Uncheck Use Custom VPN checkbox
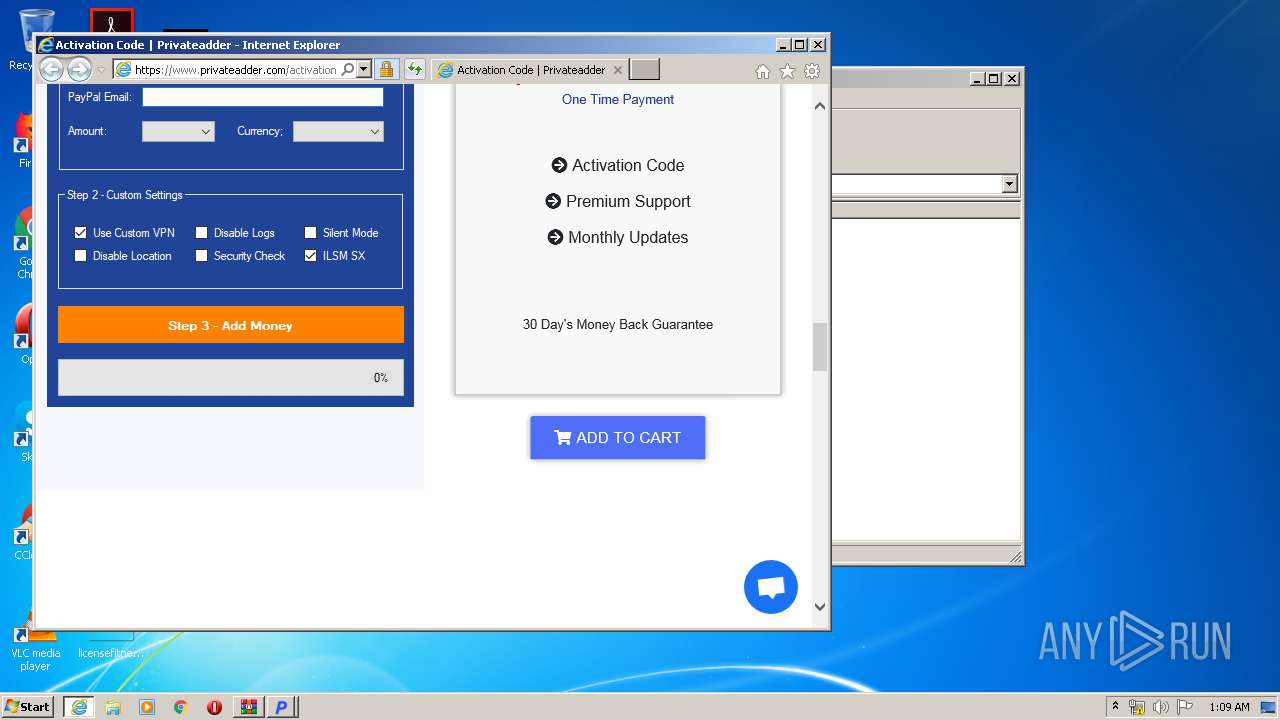The width and height of the screenshot is (1280, 720). click(81, 232)
